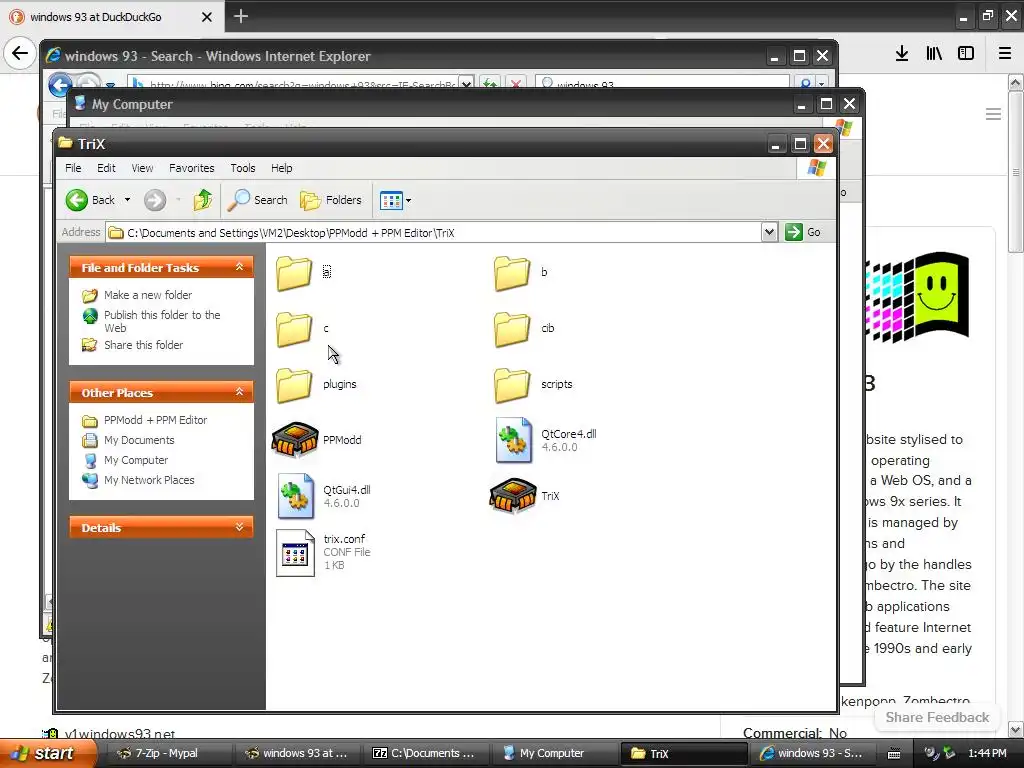This screenshot has height=768, width=1024.
Task: Open Back history dropdown arrow
Action: click(x=127, y=200)
